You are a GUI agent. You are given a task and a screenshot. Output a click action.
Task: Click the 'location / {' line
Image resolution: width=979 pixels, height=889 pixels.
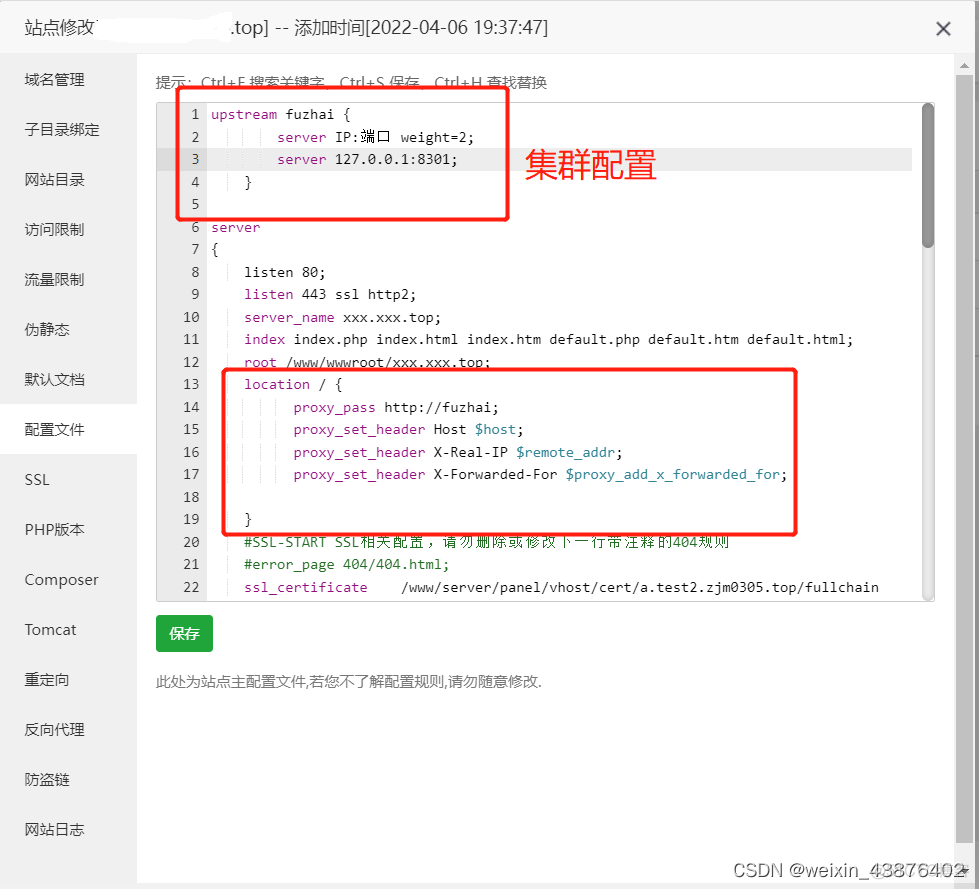coord(293,384)
